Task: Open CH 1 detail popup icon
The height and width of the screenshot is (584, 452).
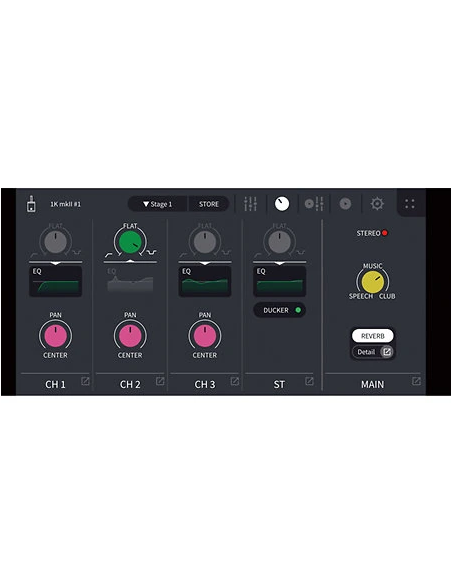Action: coord(85,381)
